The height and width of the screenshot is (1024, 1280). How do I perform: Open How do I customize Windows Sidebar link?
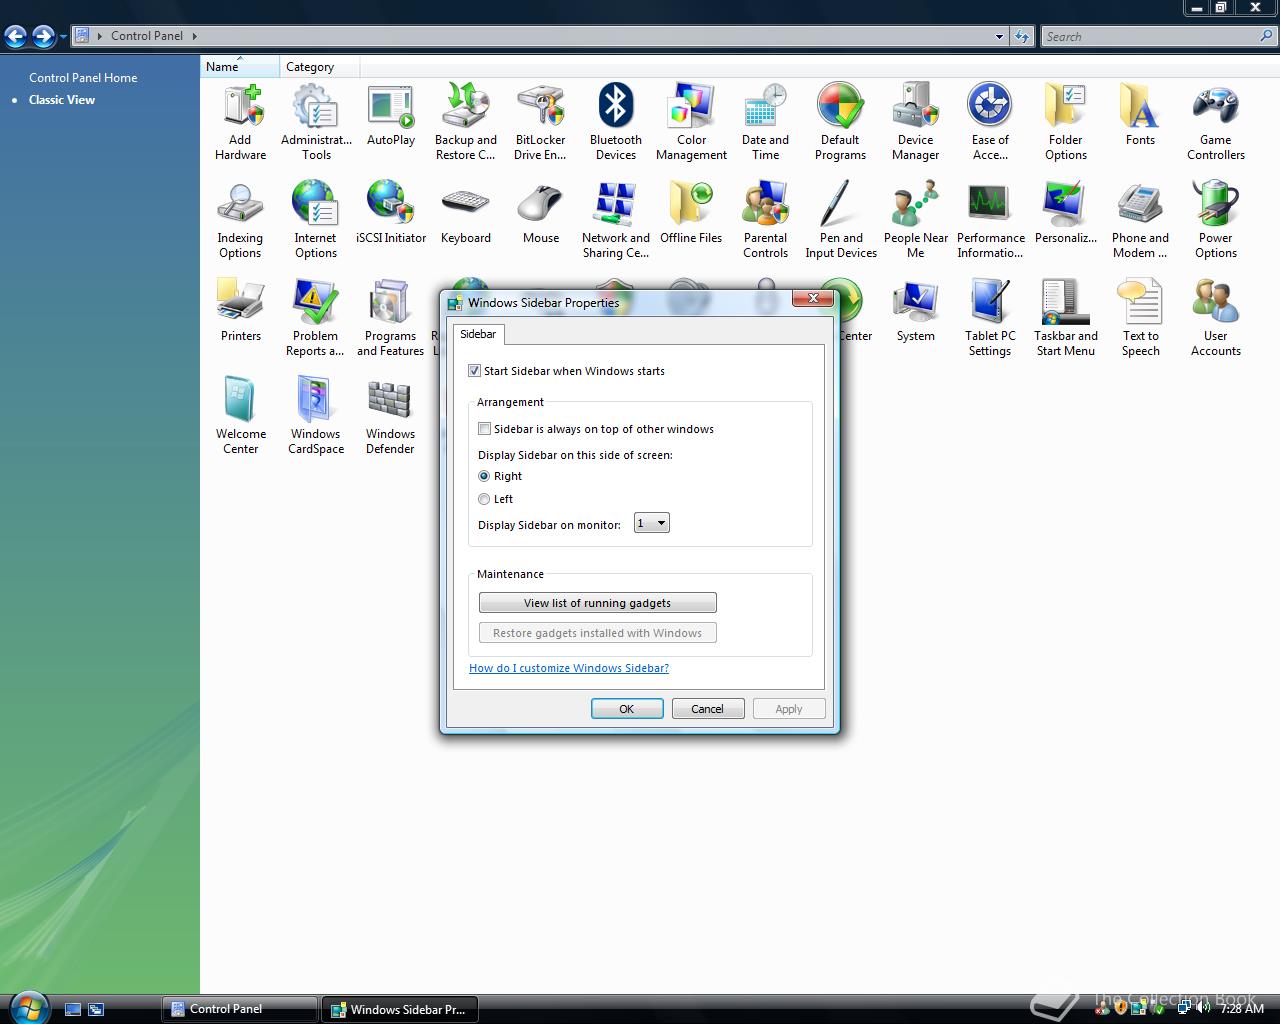tap(569, 668)
